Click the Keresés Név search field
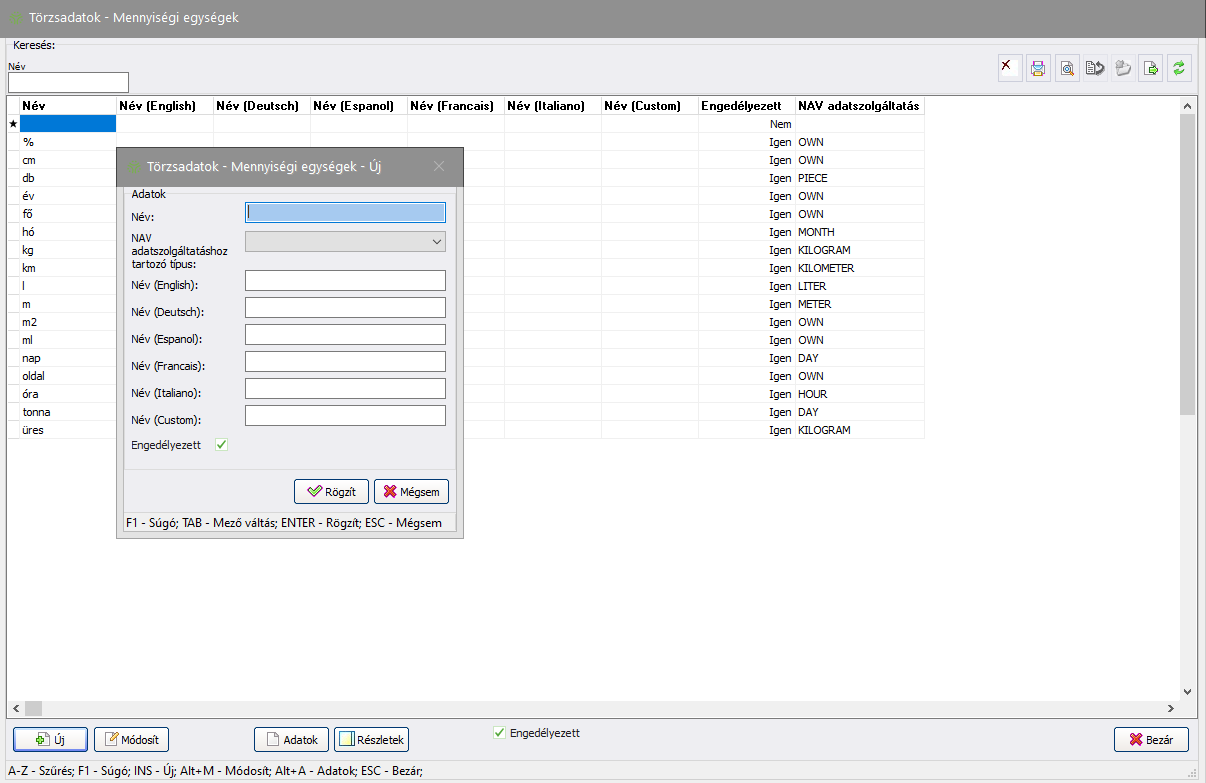The width and height of the screenshot is (1206, 783). tap(68, 82)
